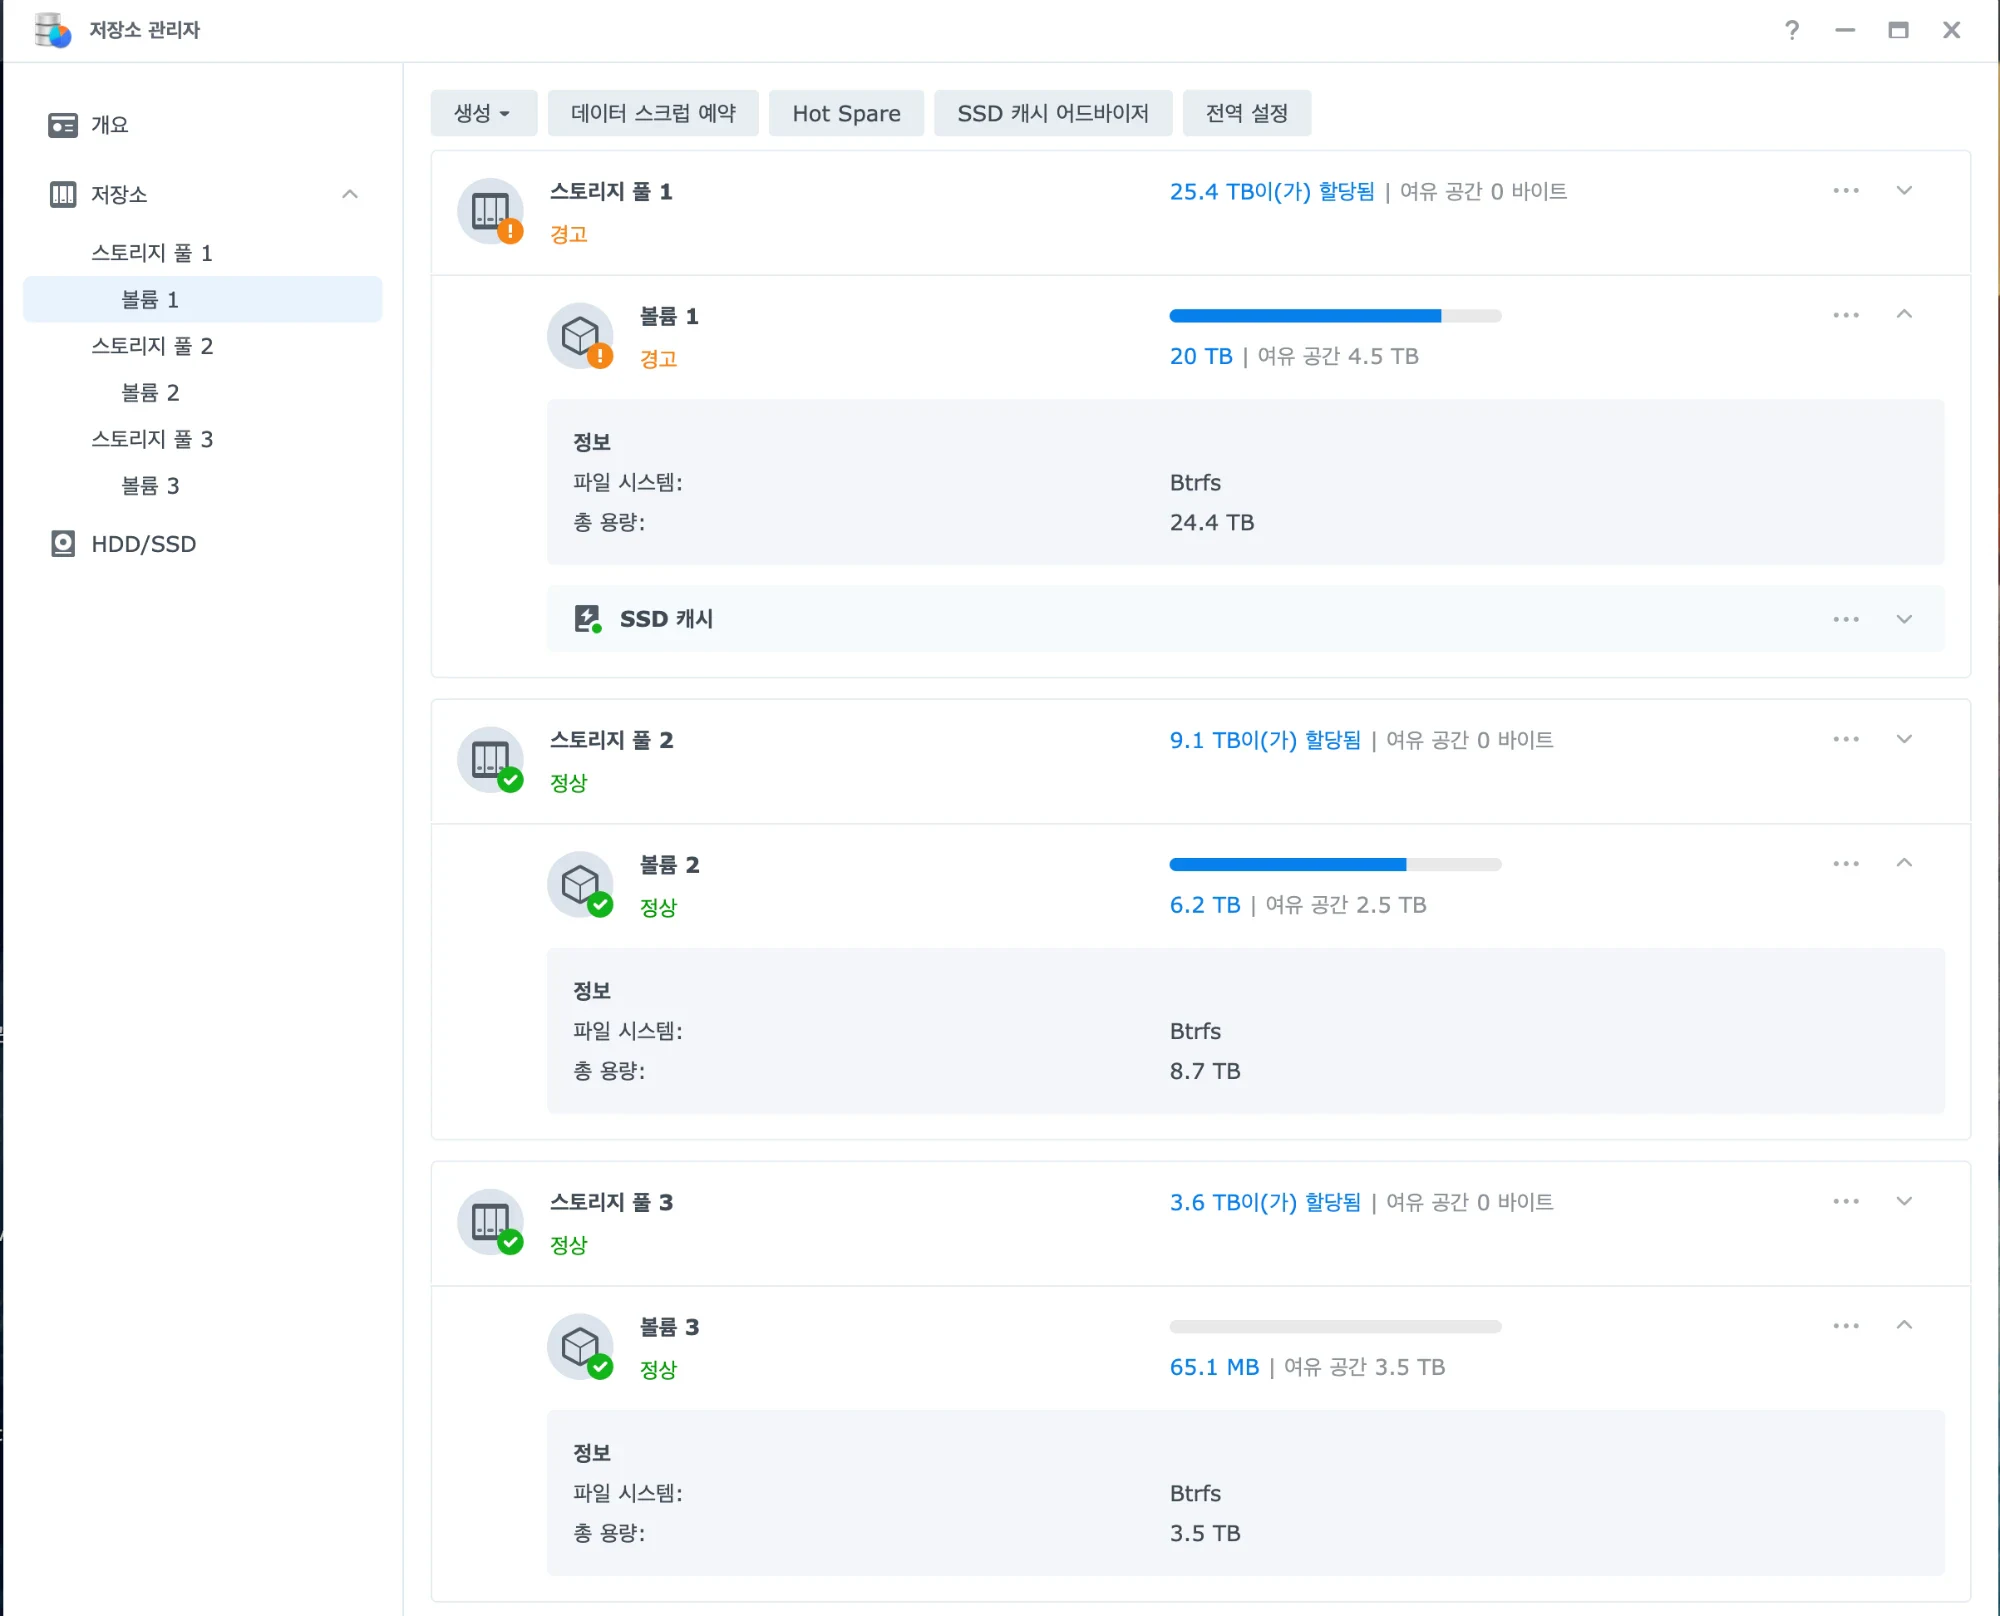Expand 스토리지 풀 3 details chevron
2000x1616 pixels.
coord(1904,1201)
